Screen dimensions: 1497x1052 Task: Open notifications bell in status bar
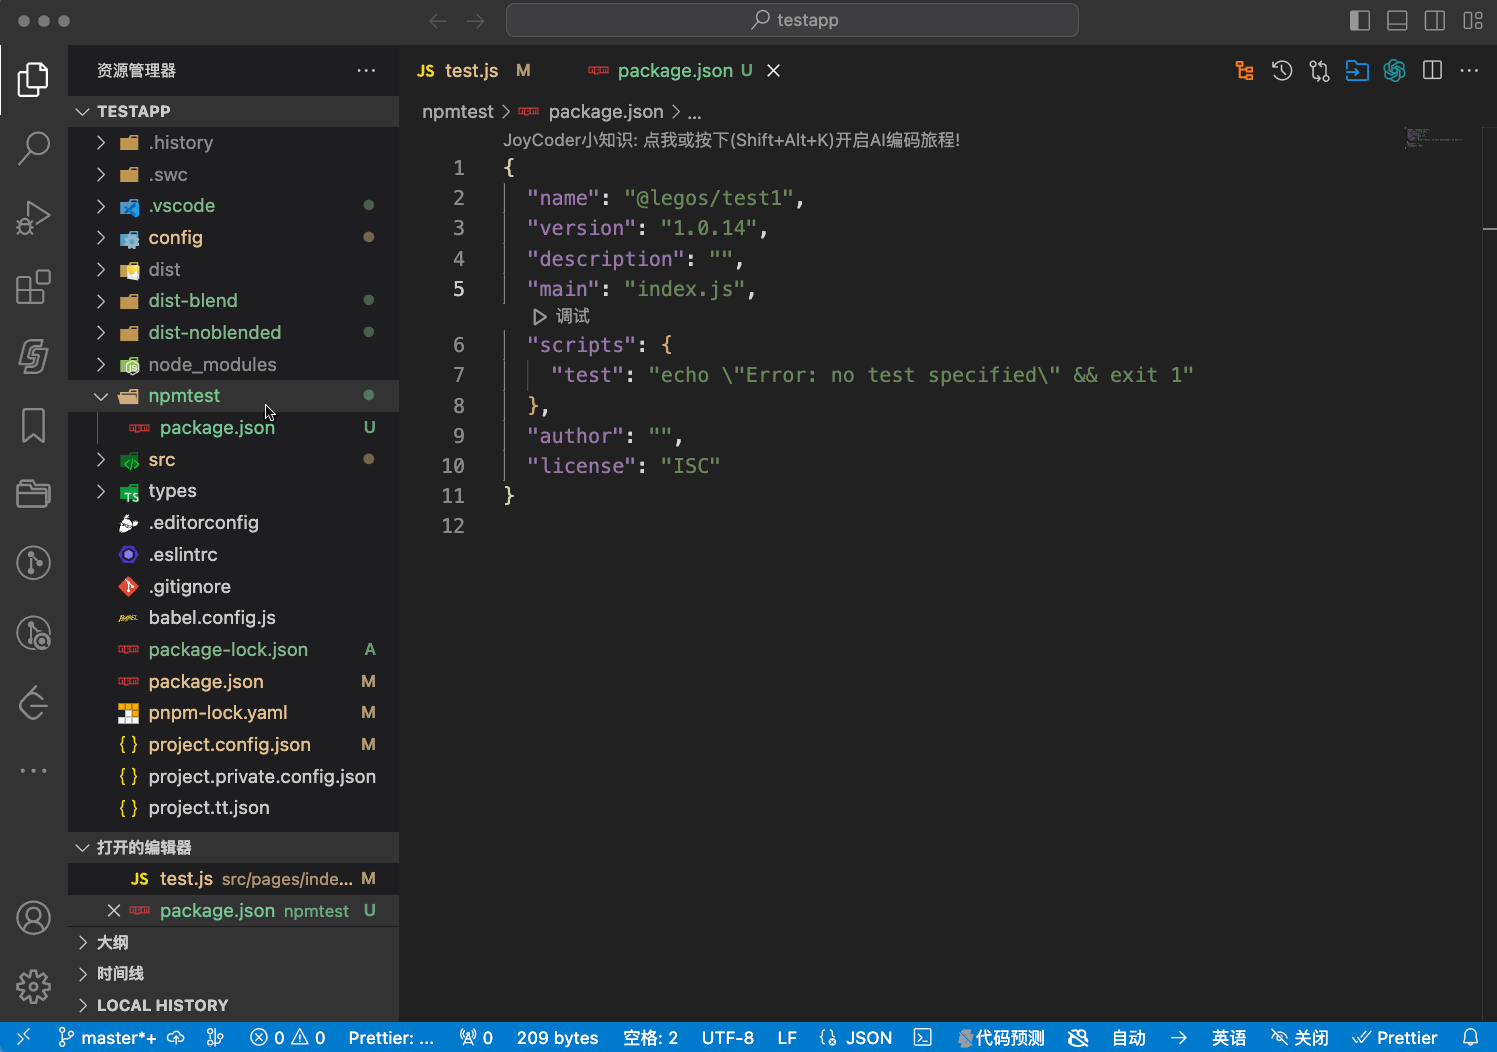click(1470, 1038)
